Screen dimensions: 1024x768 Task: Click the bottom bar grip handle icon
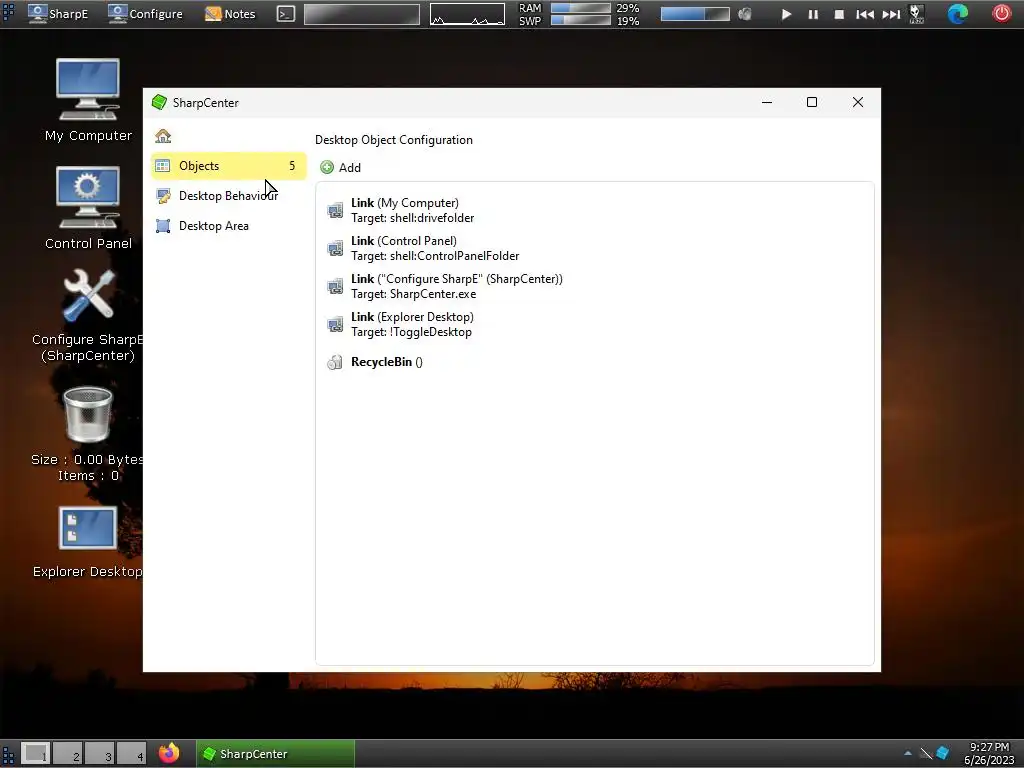[x=8, y=754]
